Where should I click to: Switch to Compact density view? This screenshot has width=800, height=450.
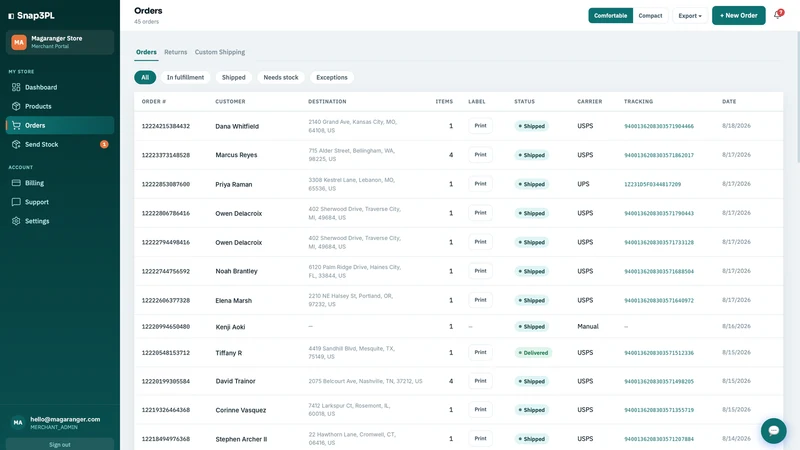(650, 15)
